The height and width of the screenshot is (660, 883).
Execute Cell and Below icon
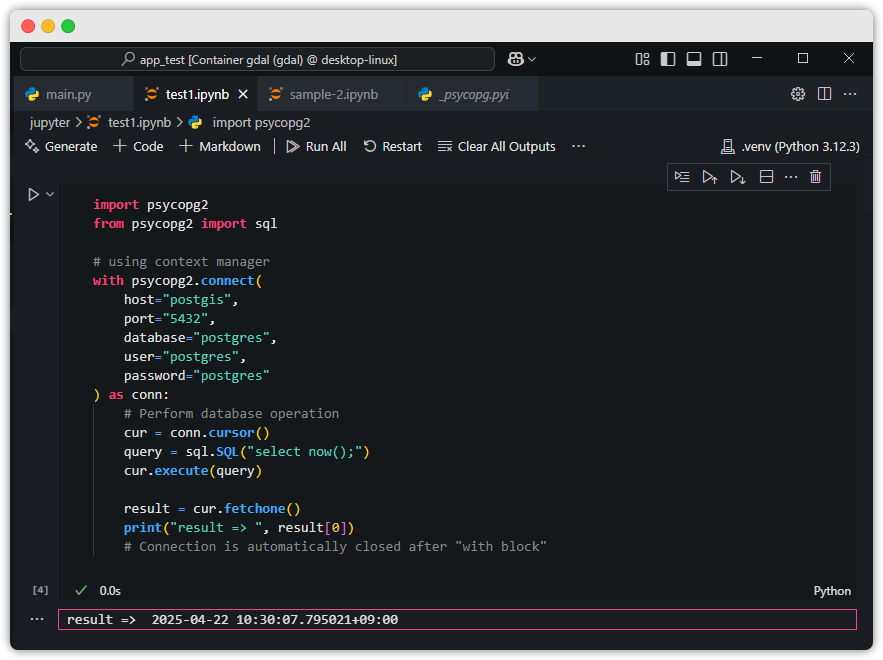[738, 177]
